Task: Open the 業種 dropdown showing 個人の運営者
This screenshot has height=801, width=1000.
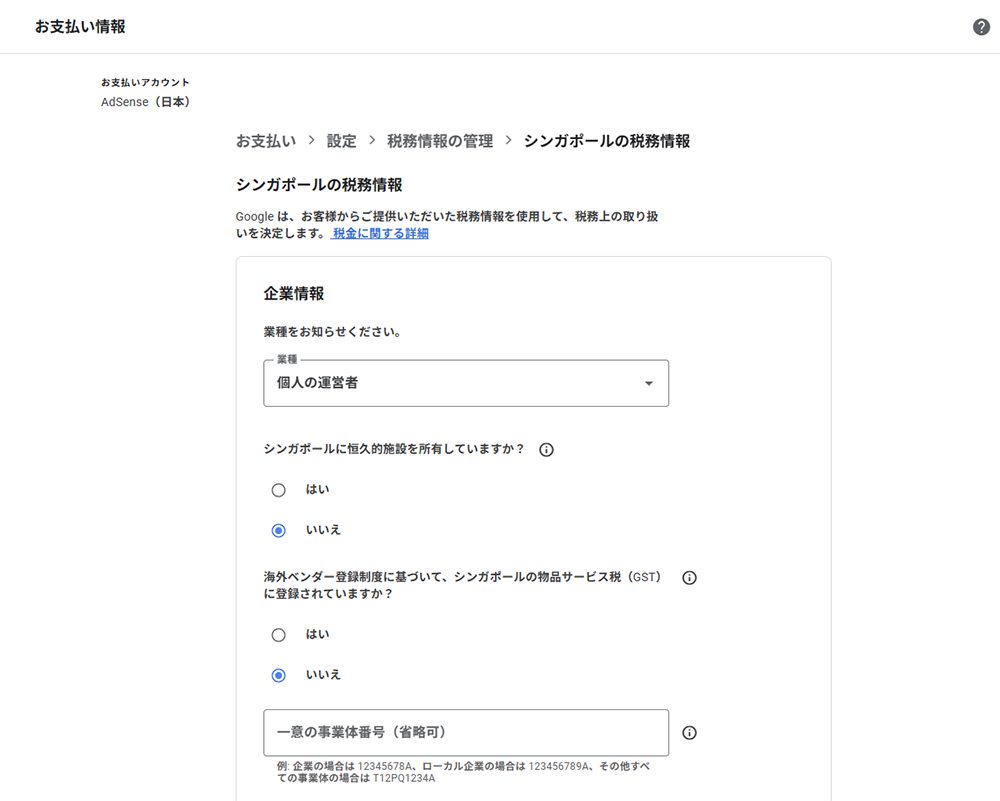Action: coord(466,383)
